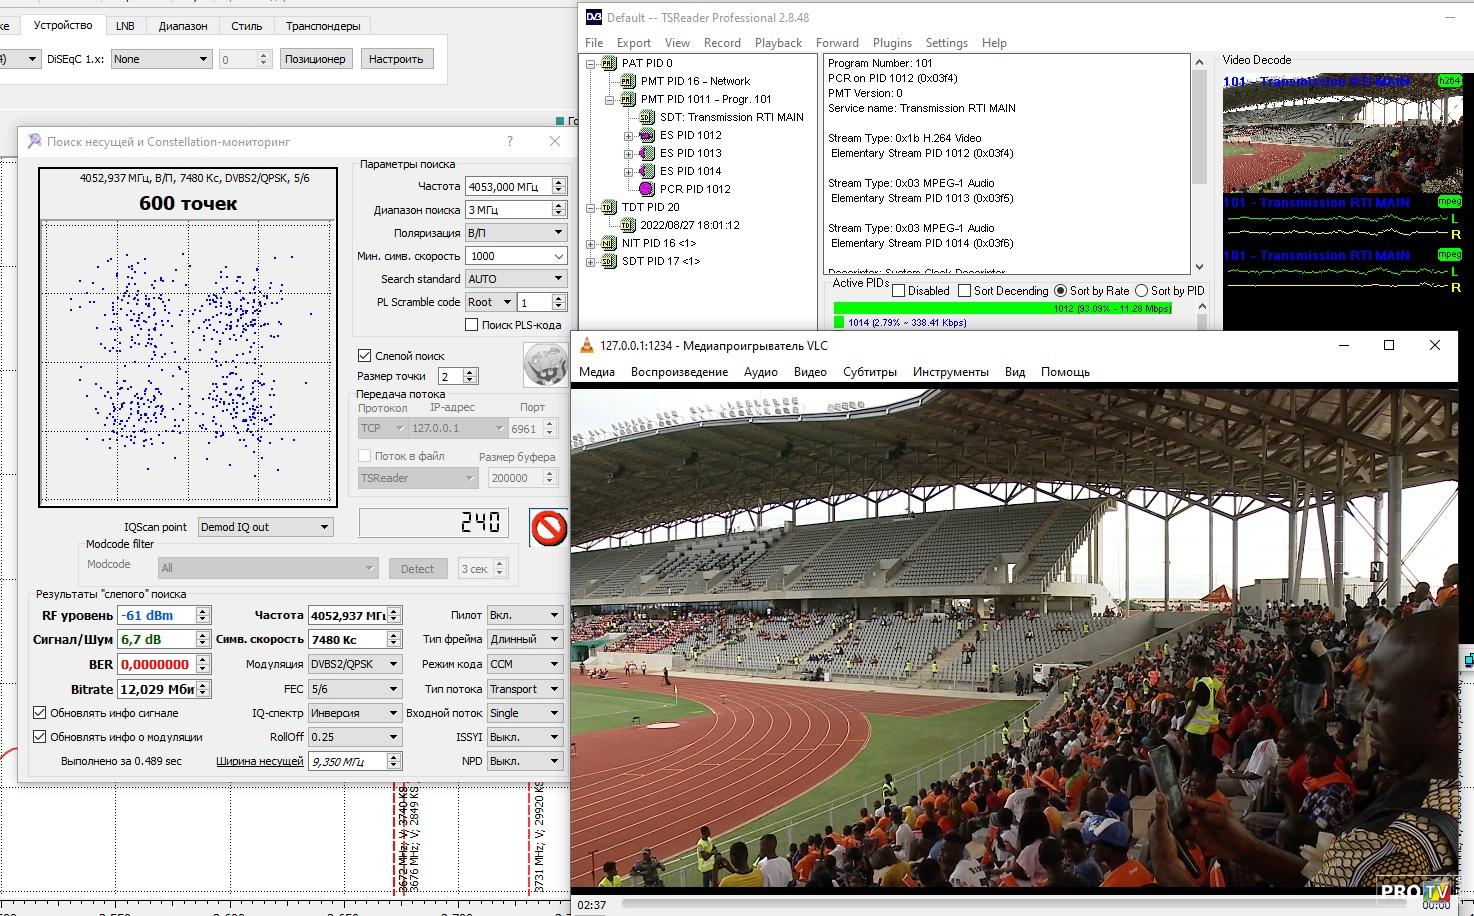Click the ES PID 1013 stream icon

click(x=646, y=153)
